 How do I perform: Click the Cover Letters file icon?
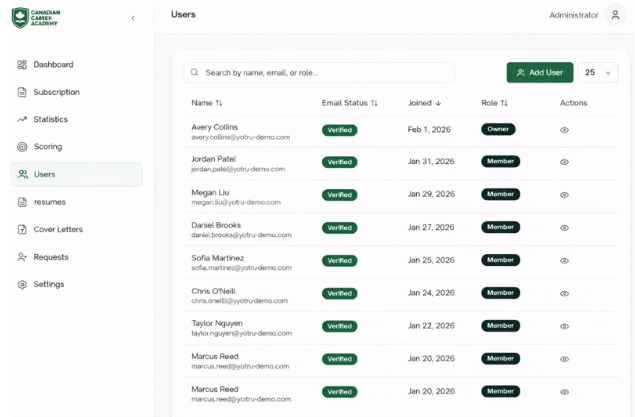(x=22, y=230)
